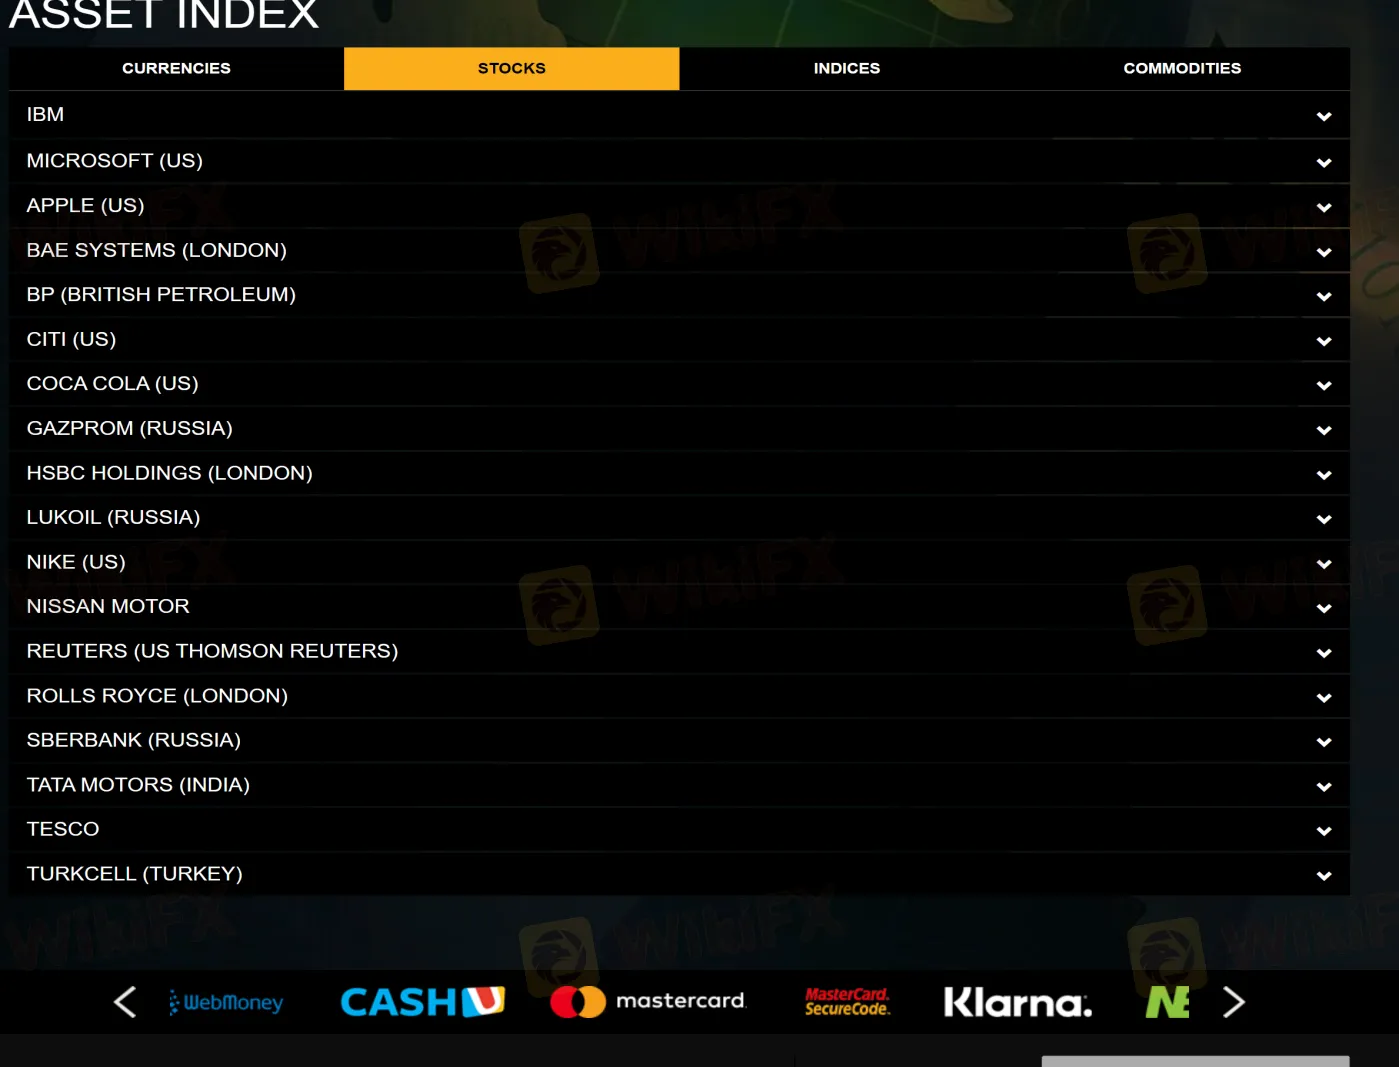The image size is (1399, 1067).
Task: Click the partially visible green N logo
Action: (1167, 1002)
